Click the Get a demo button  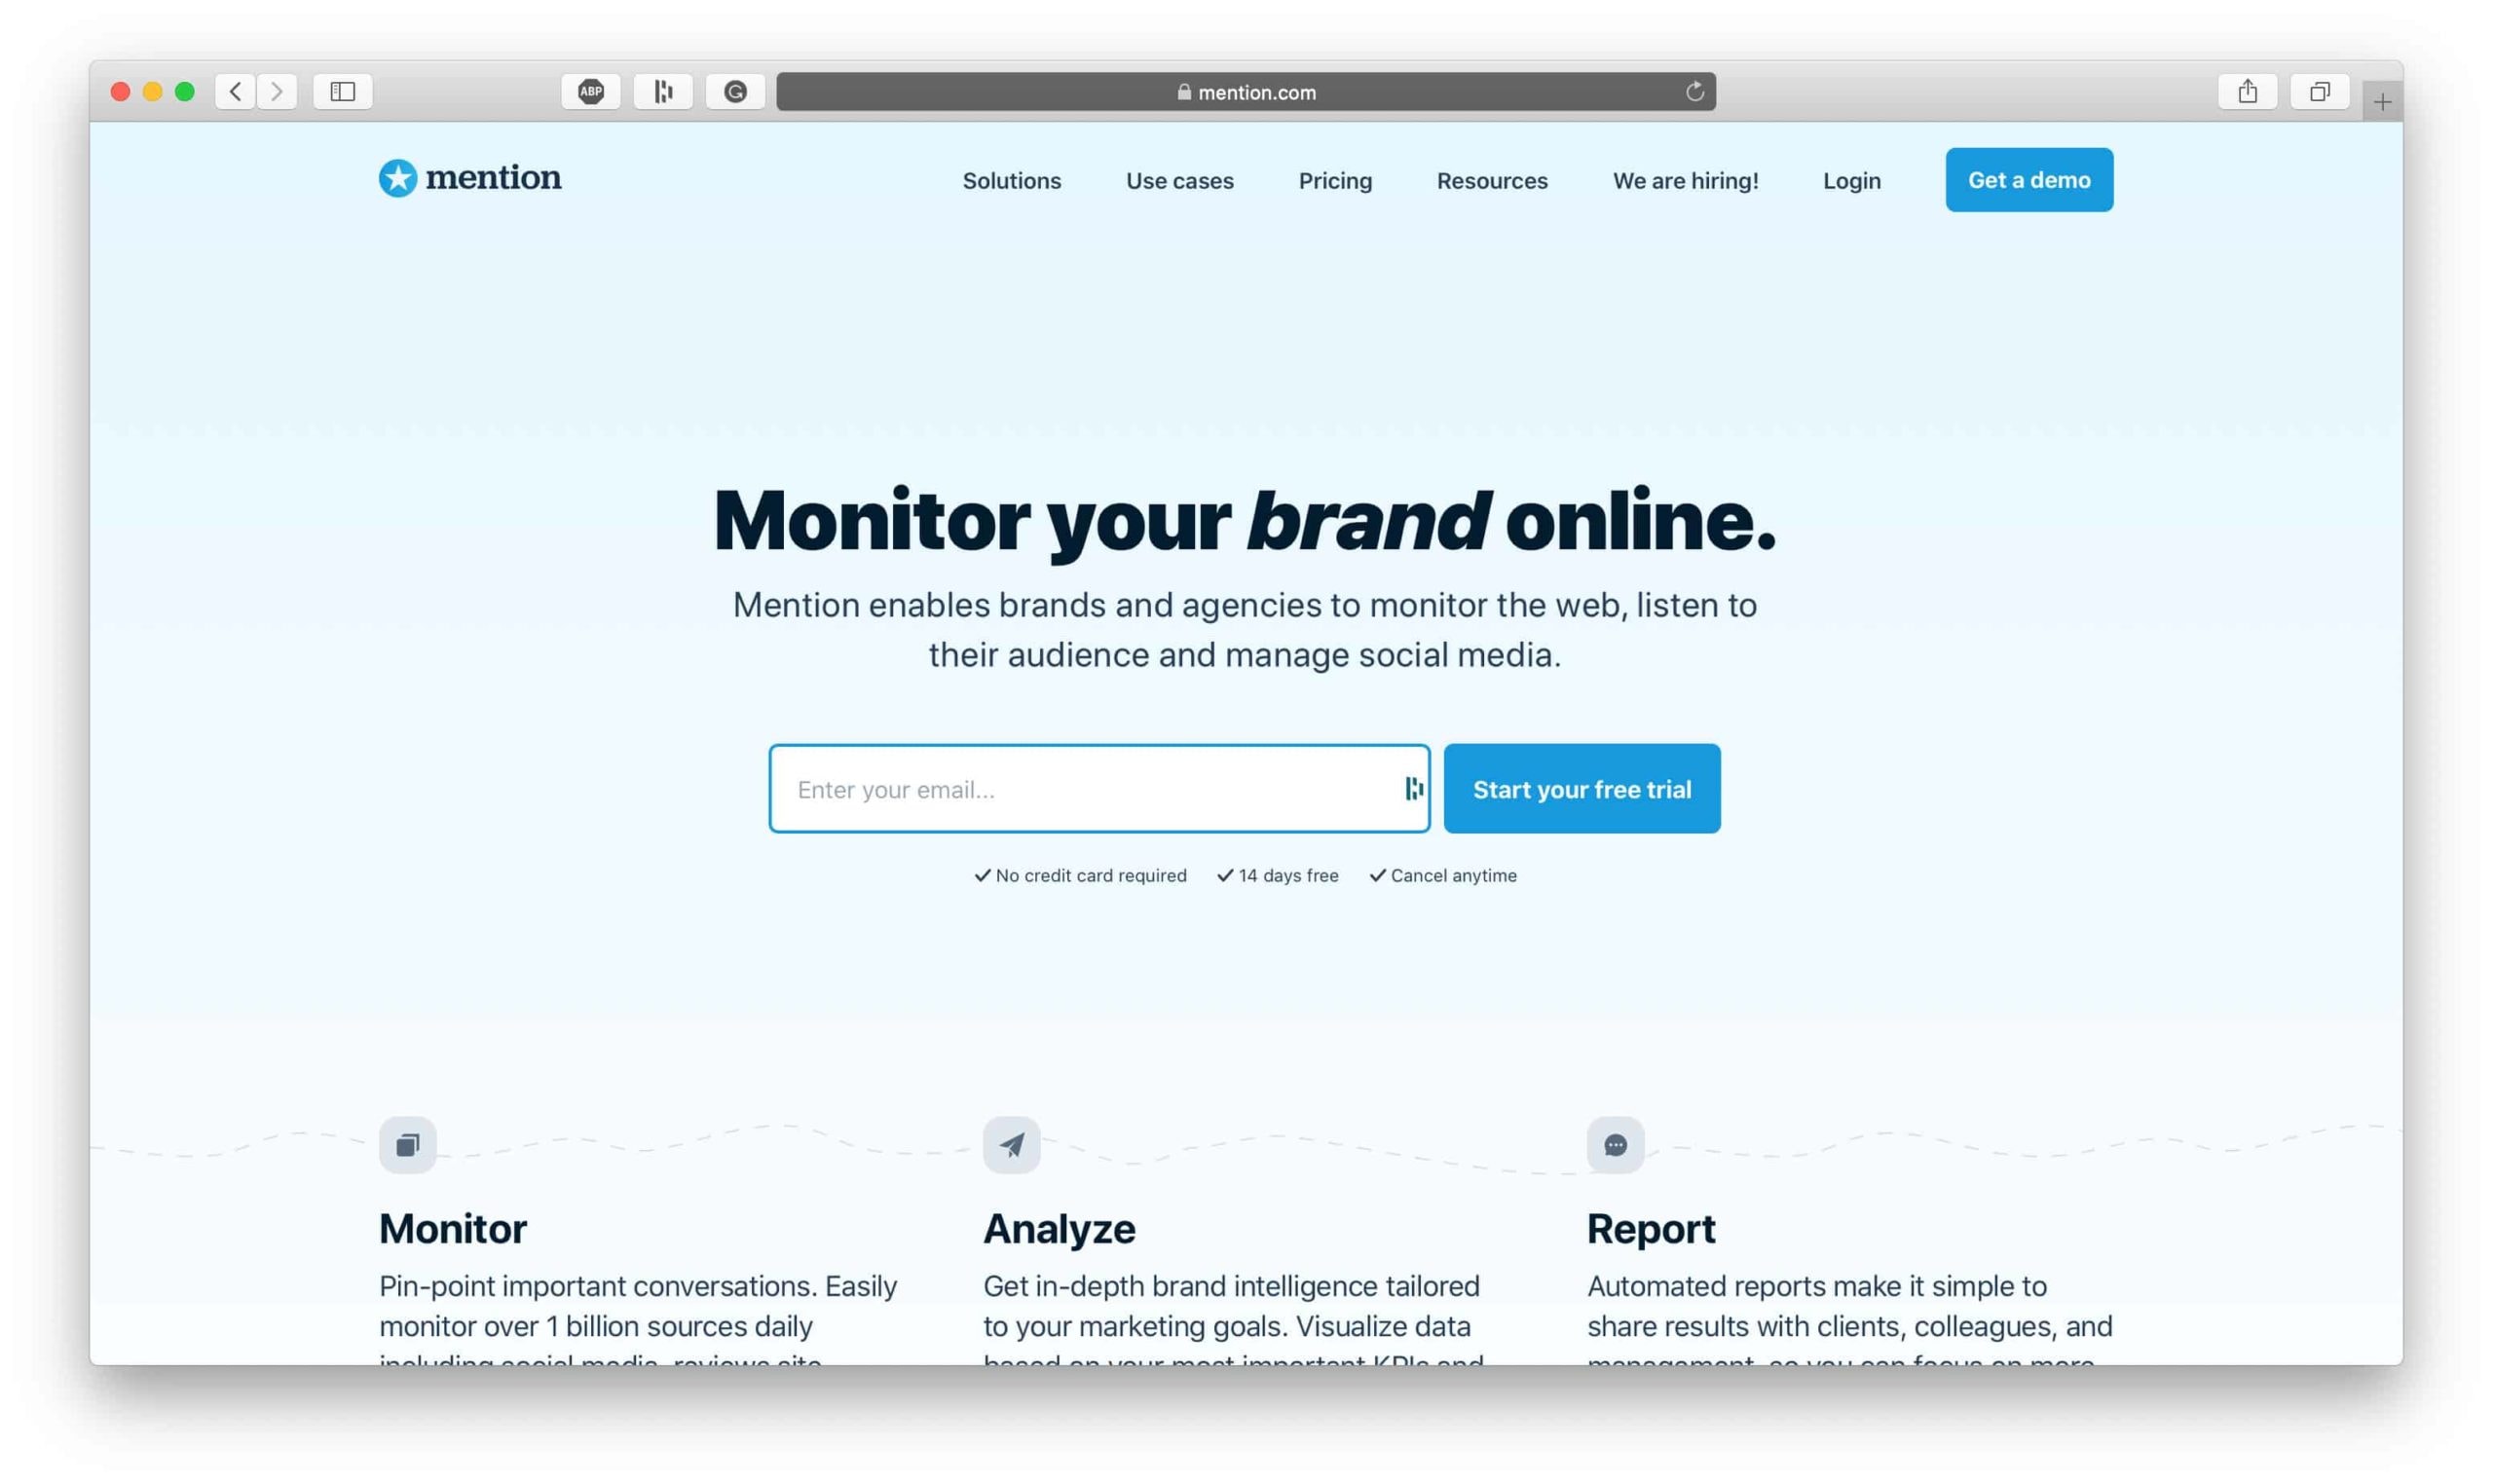point(2028,178)
